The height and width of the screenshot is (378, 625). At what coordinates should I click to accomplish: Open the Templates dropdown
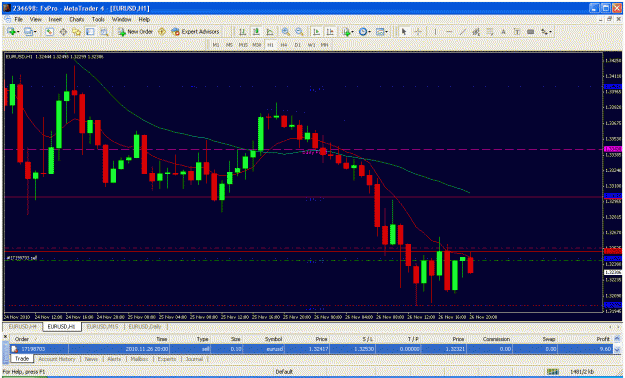(x=381, y=32)
